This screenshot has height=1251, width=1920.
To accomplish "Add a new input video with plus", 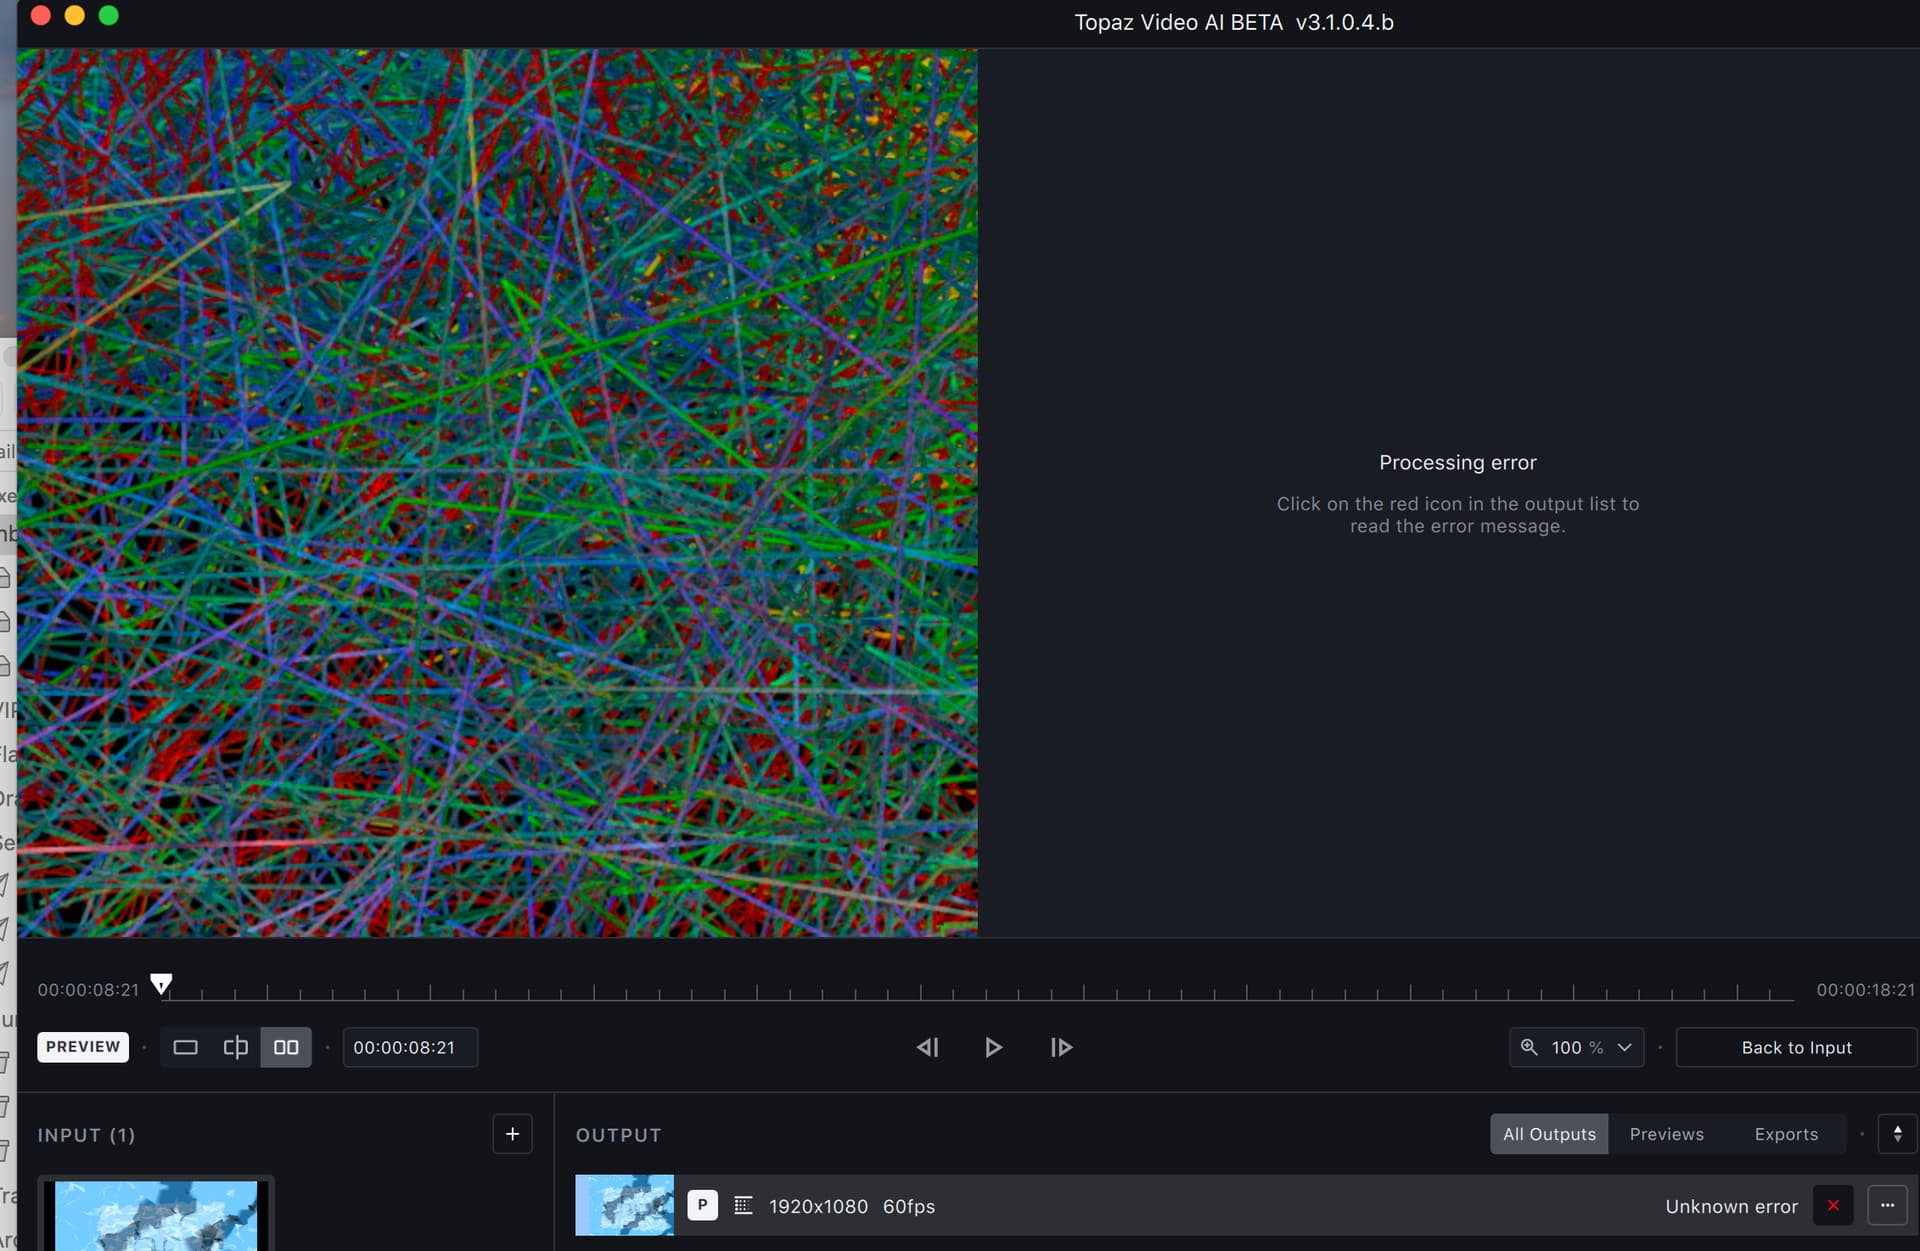I will tap(512, 1134).
